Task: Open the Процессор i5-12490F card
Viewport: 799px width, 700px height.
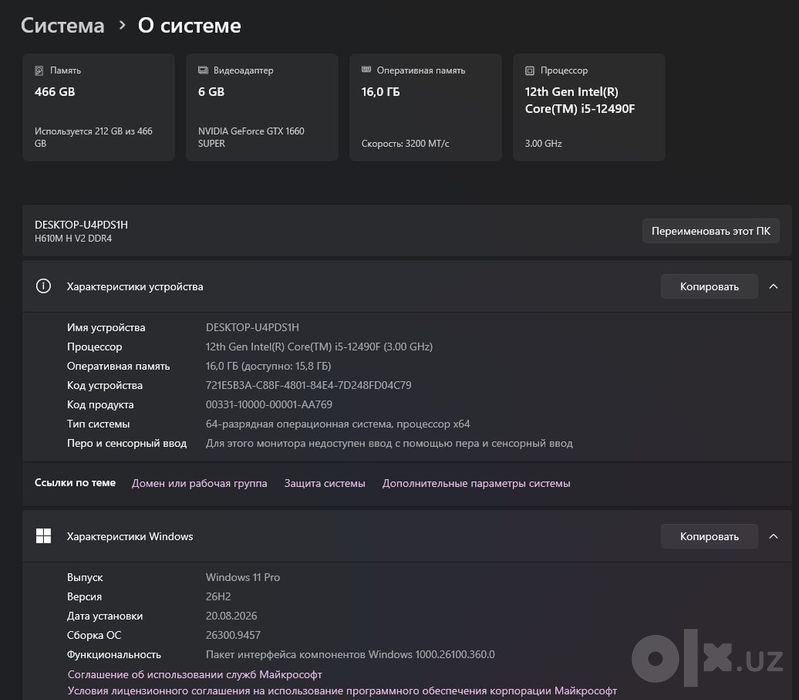Action: pos(589,107)
